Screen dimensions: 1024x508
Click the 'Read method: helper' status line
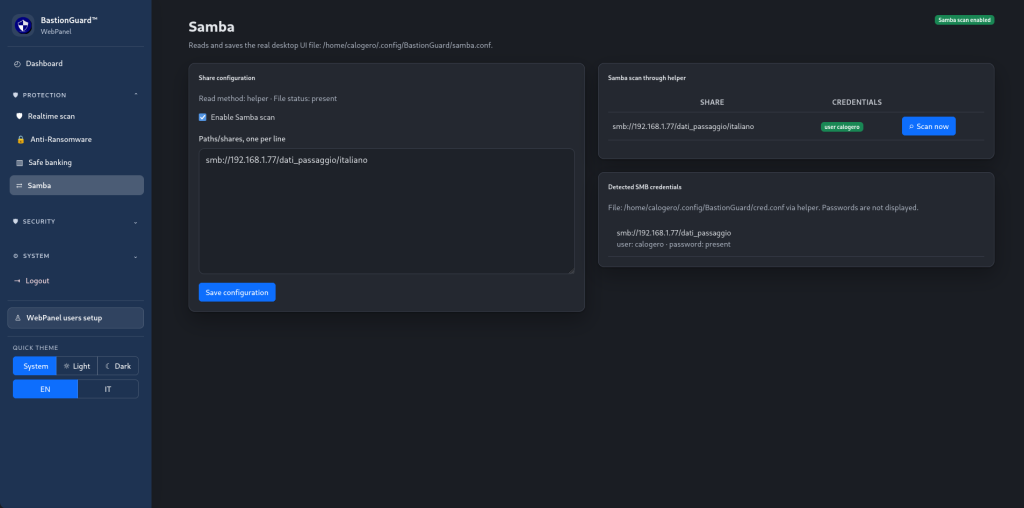(268, 99)
